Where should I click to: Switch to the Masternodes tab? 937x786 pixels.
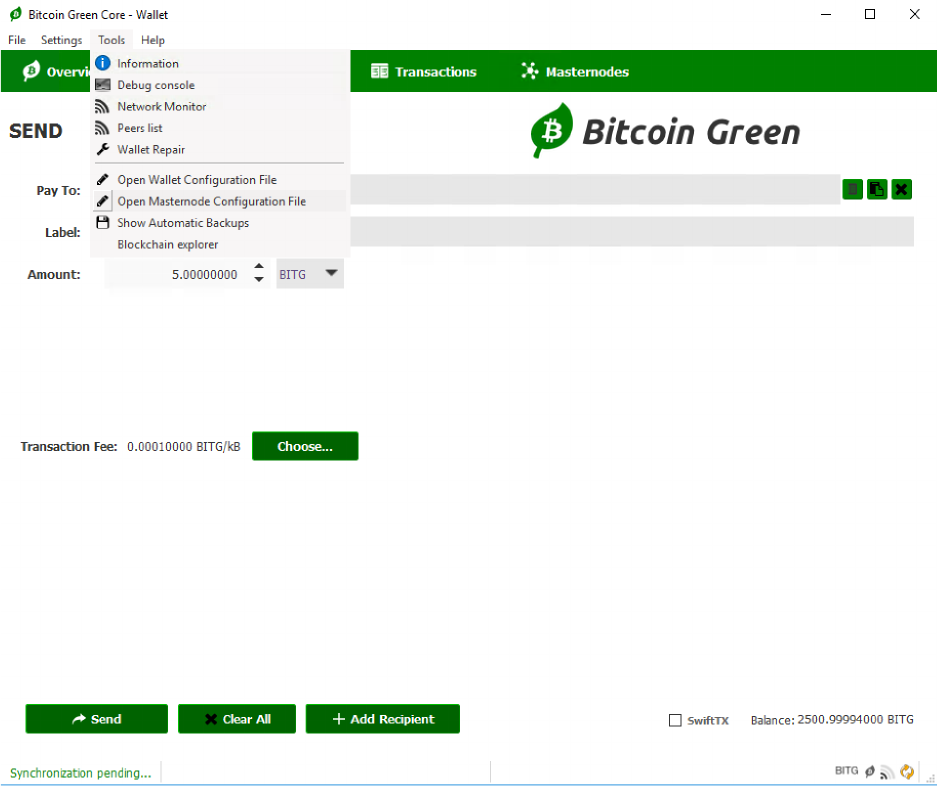point(575,72)
